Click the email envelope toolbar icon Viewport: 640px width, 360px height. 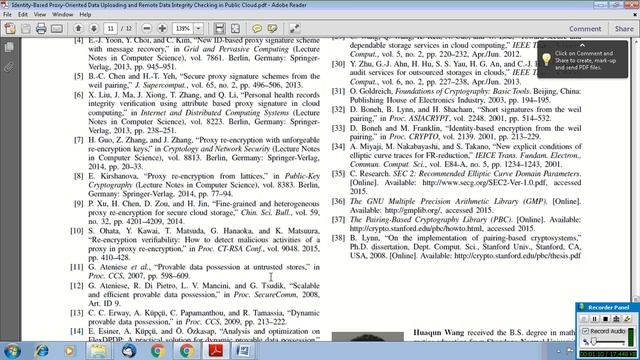(x=57, y=29)
